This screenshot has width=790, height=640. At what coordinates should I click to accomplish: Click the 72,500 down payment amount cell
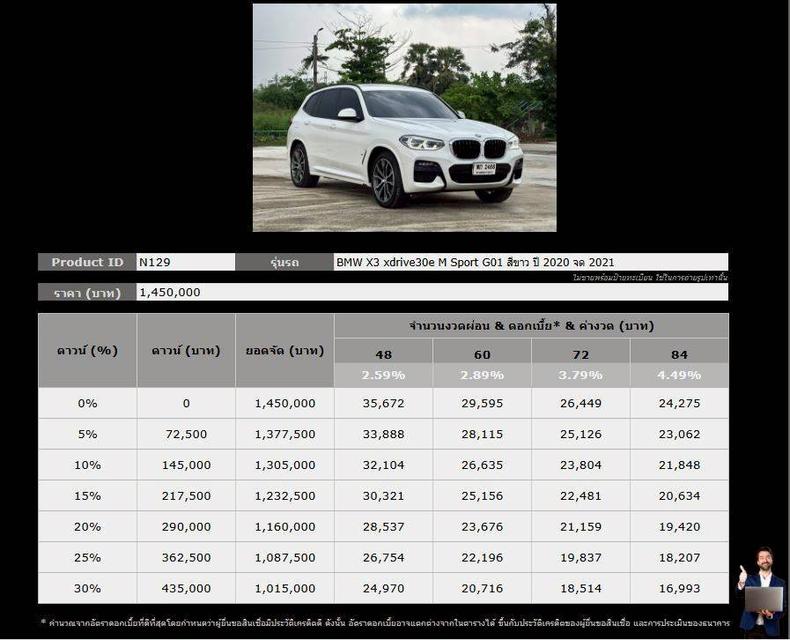tap(186, 434)
